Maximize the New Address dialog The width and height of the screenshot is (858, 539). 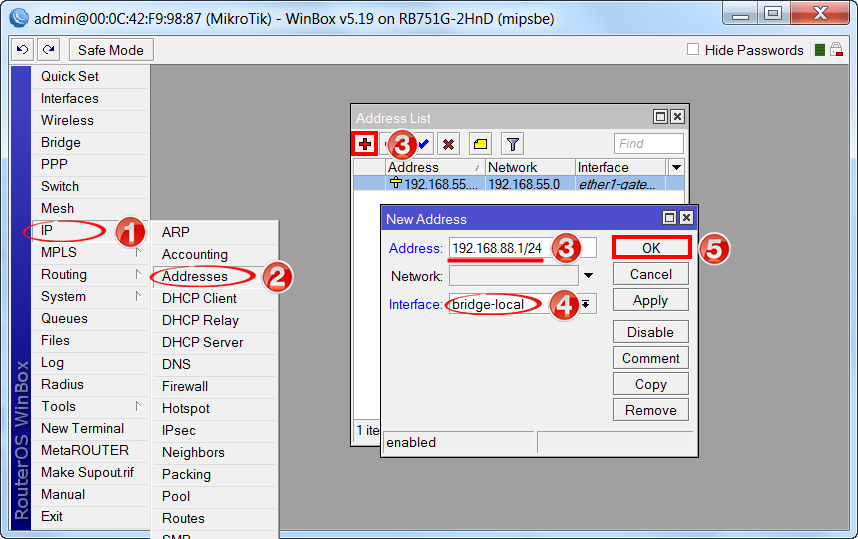tap(669, 218)
